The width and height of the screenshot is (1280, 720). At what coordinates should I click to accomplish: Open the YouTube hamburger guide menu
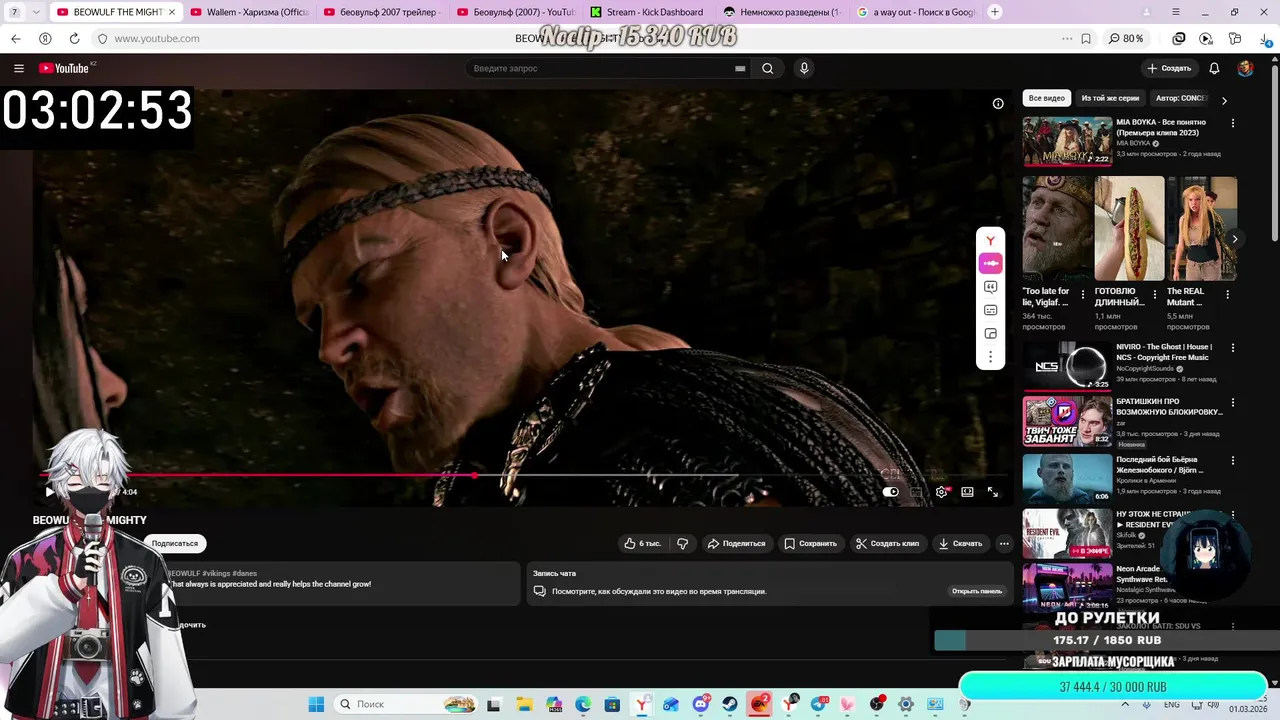coord(19,68)
